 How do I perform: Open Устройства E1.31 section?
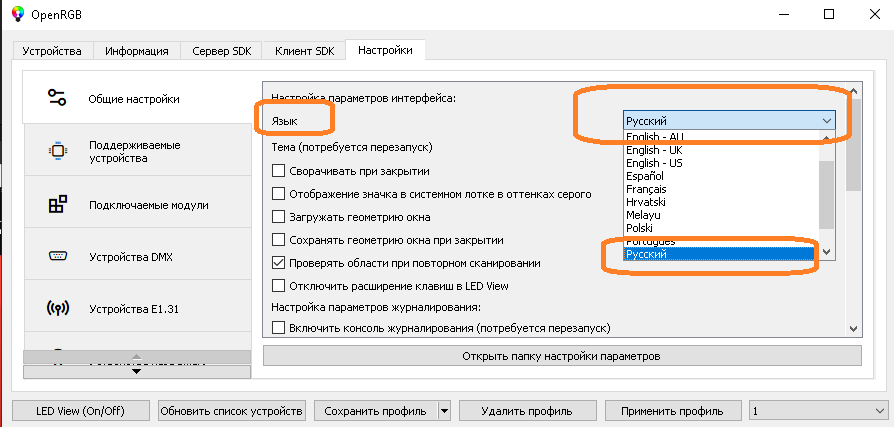click(x=137, y=308)
